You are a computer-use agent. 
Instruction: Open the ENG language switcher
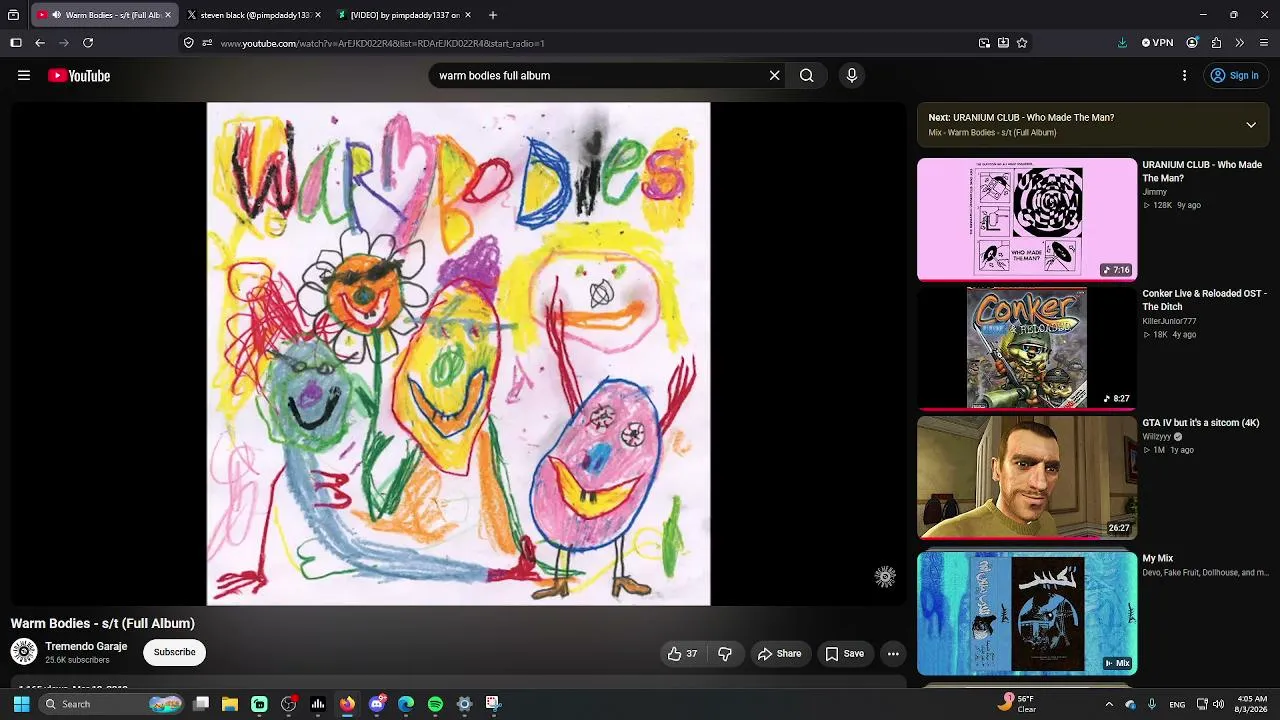(1177, 704)
